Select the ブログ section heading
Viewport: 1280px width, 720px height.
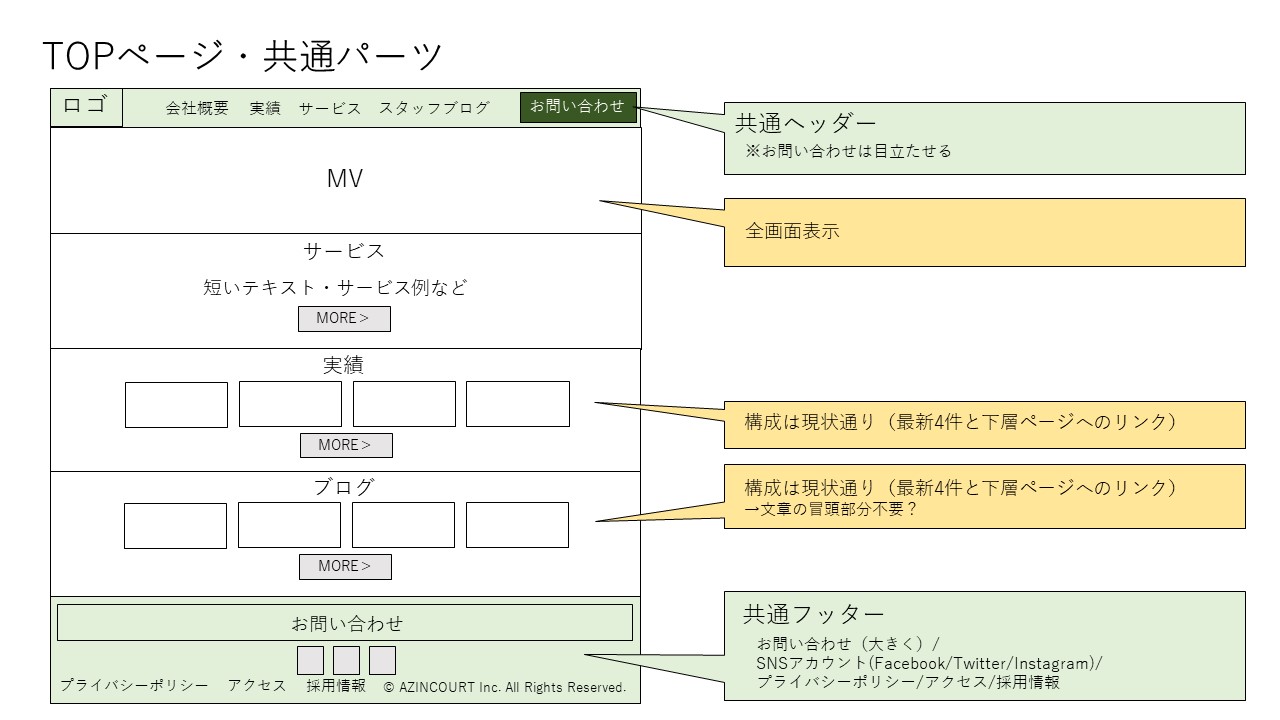pos(344,487)
